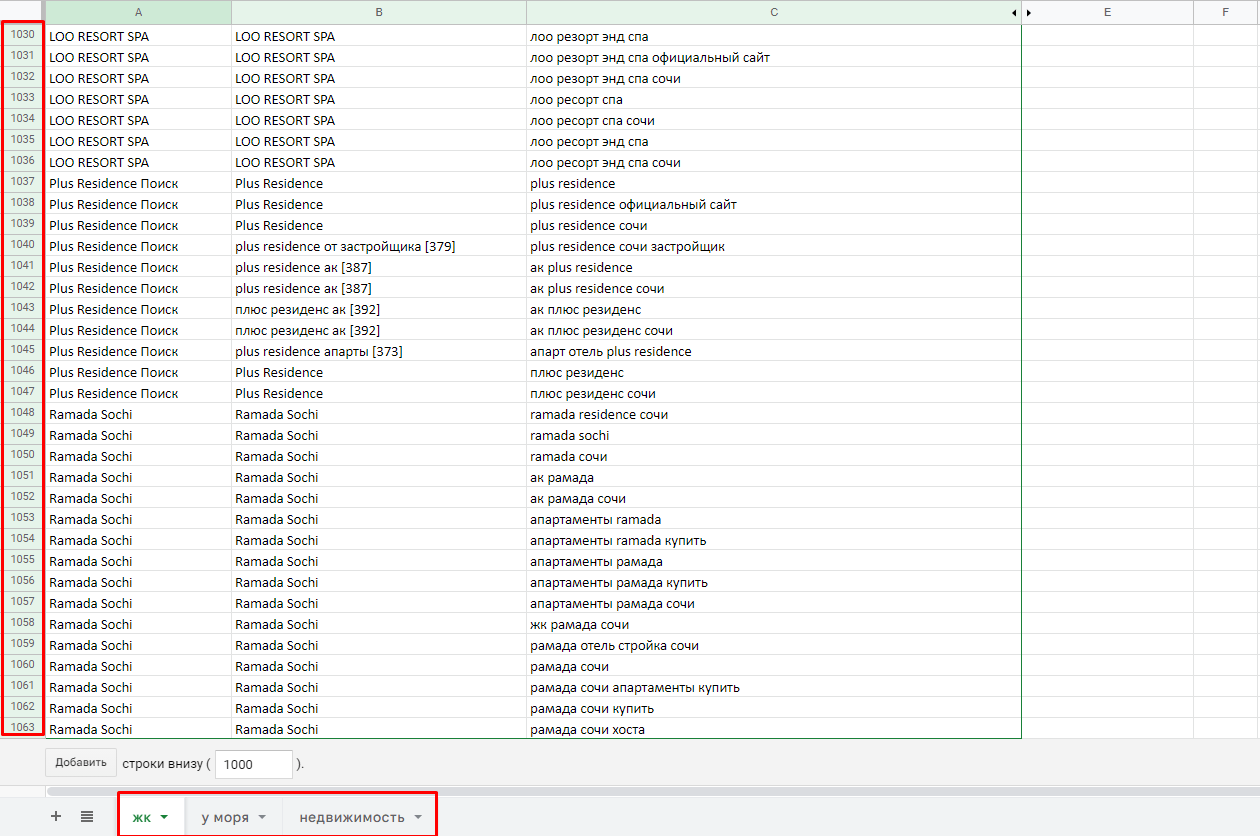Focus the rows count field showing 1000
The width and height of the screenshot is (1260, 836).
pos(254,764)
